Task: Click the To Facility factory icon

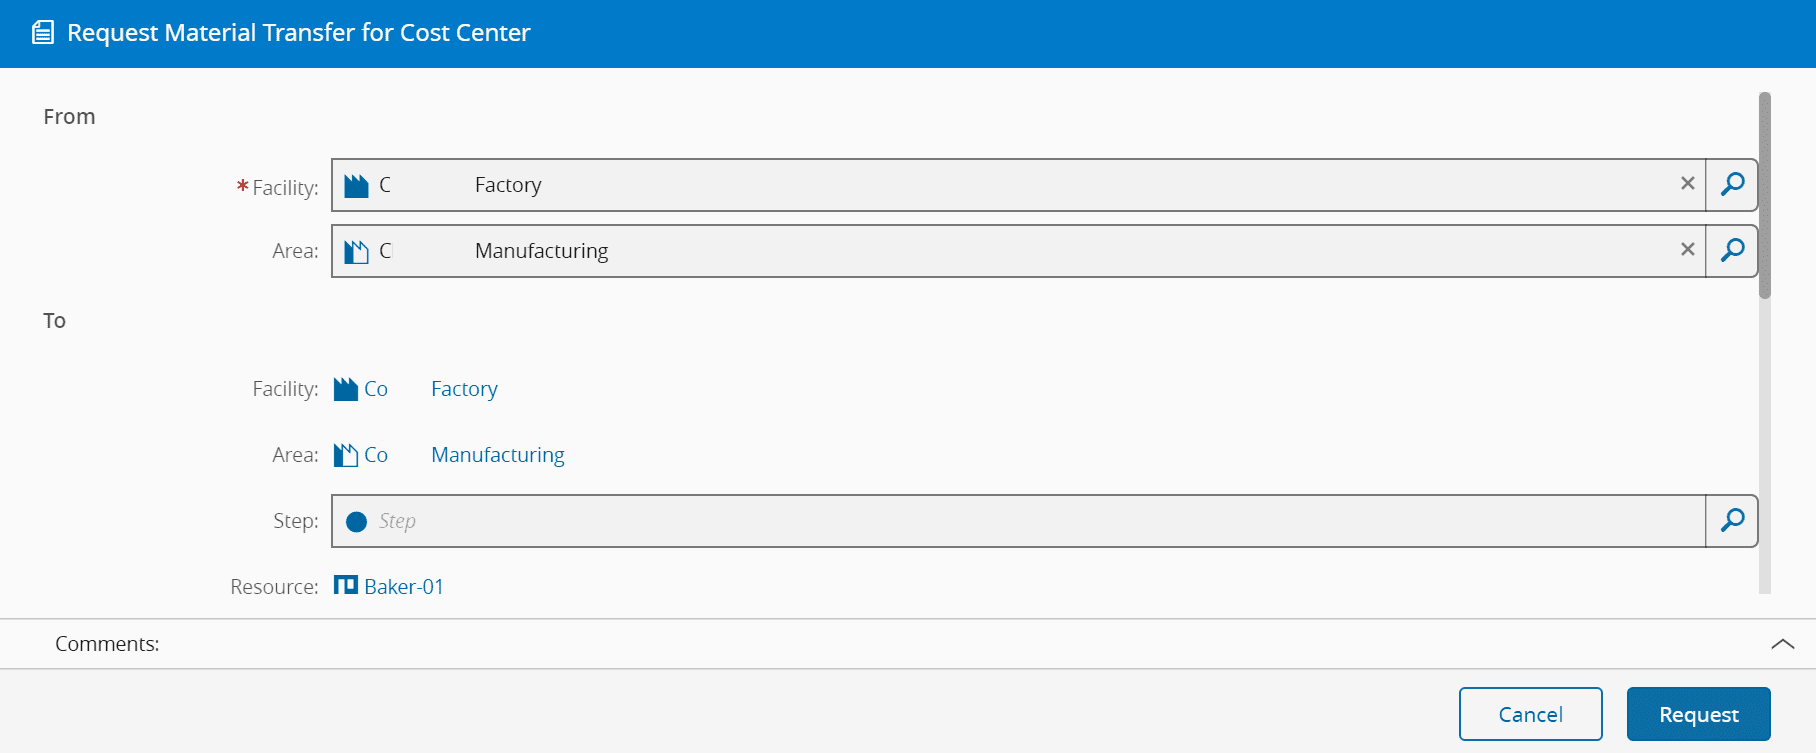Action: tap(346, 389)
